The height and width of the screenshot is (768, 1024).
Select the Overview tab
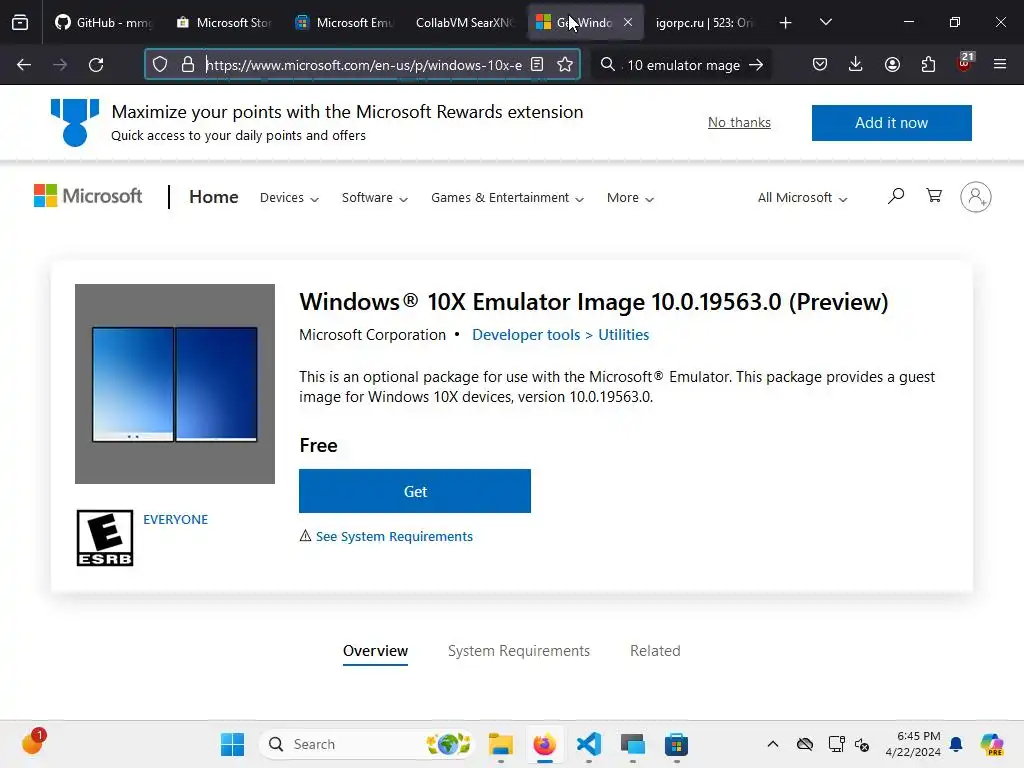pos(376,651)
